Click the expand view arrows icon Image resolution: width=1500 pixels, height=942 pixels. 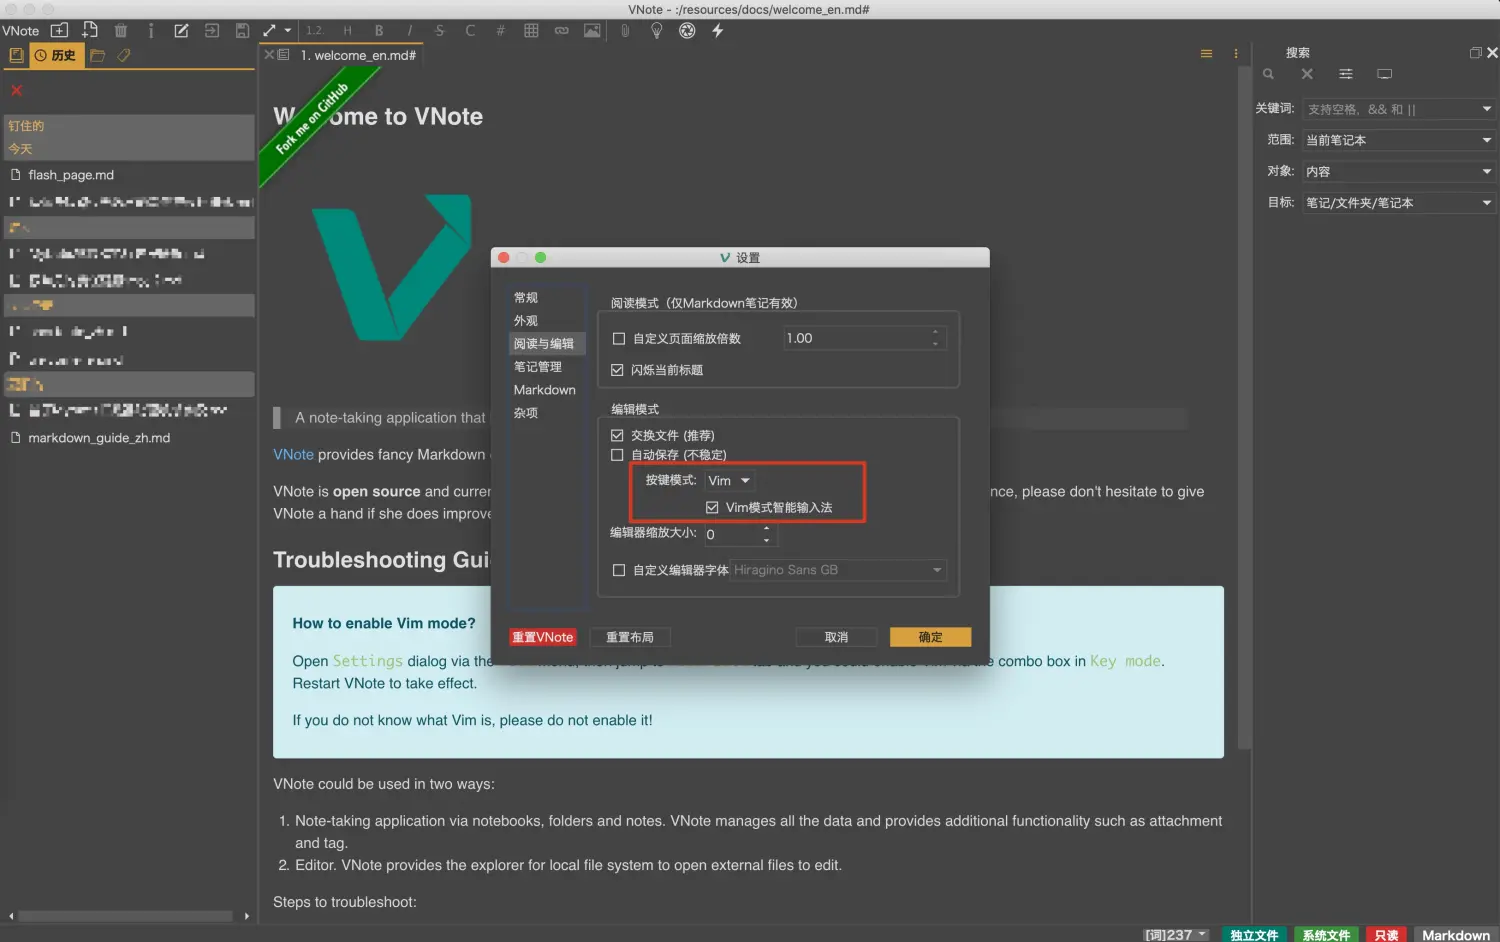coord(269,31)
